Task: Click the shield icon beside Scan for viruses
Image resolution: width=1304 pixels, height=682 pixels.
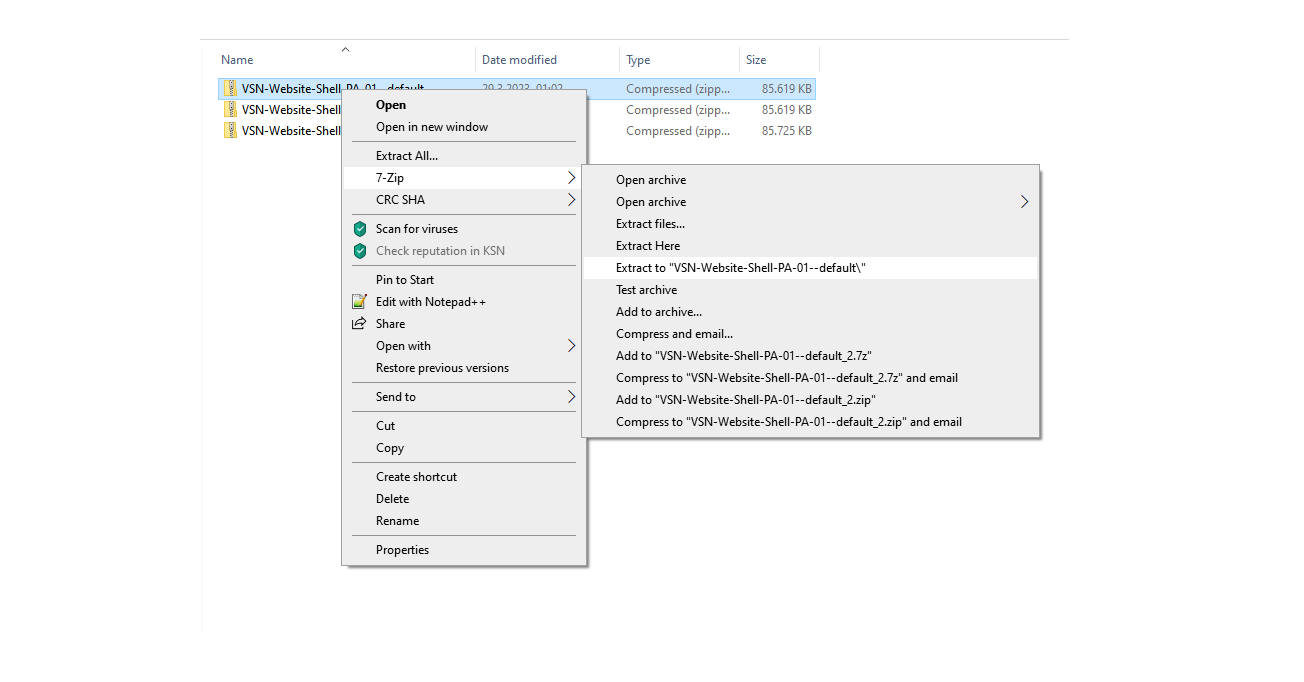Action: (360, 229)
